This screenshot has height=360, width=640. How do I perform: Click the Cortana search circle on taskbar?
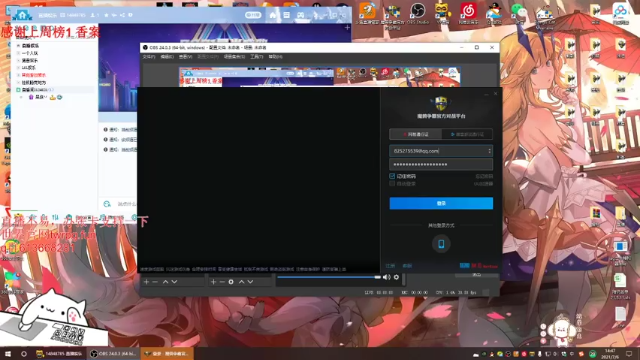pyautogui.click(x=24, y=353)
